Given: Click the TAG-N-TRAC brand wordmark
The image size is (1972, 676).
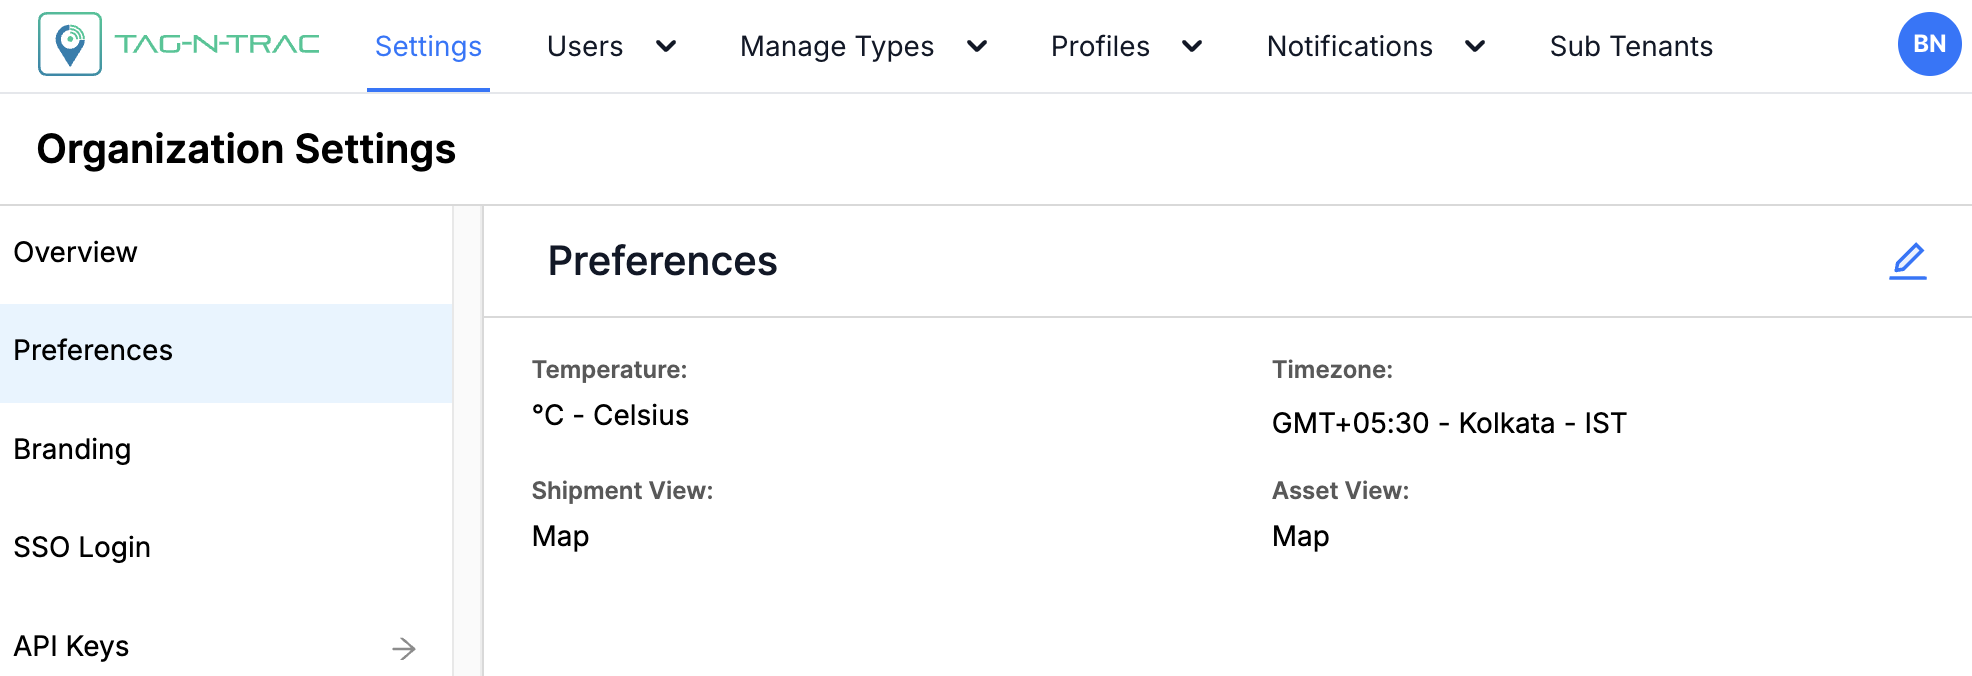Looking at the screenshot, I should (x=217, y=44).
